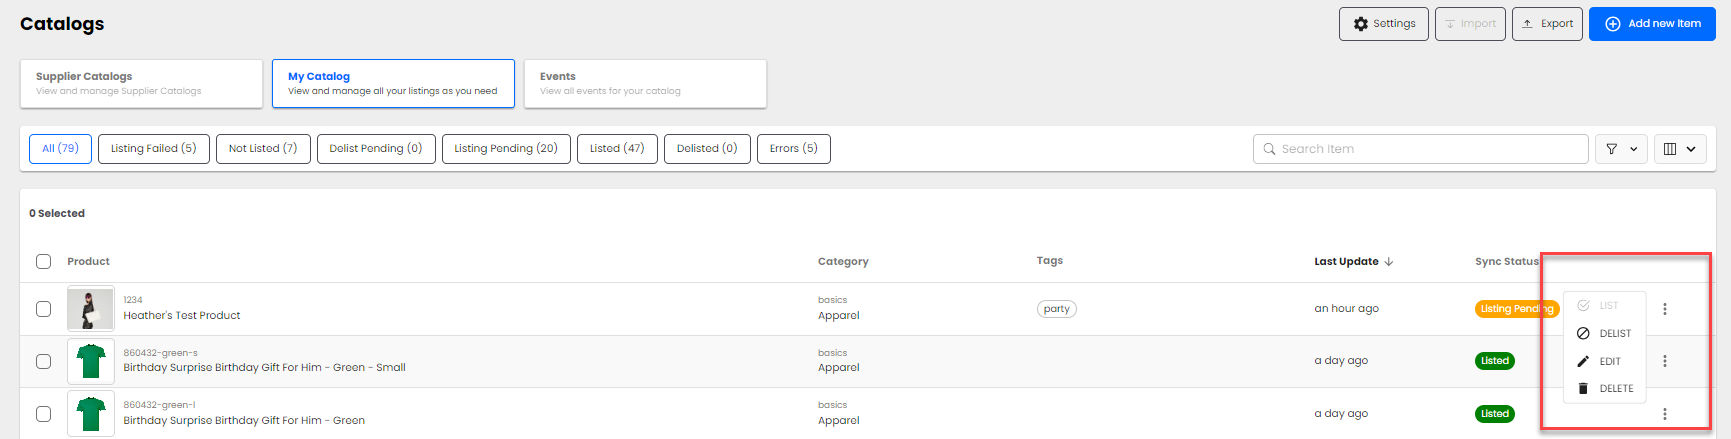Select the DELIST option in the context menu
This screenshot has width=1731, height=439.
click(x=1604, y=334)
